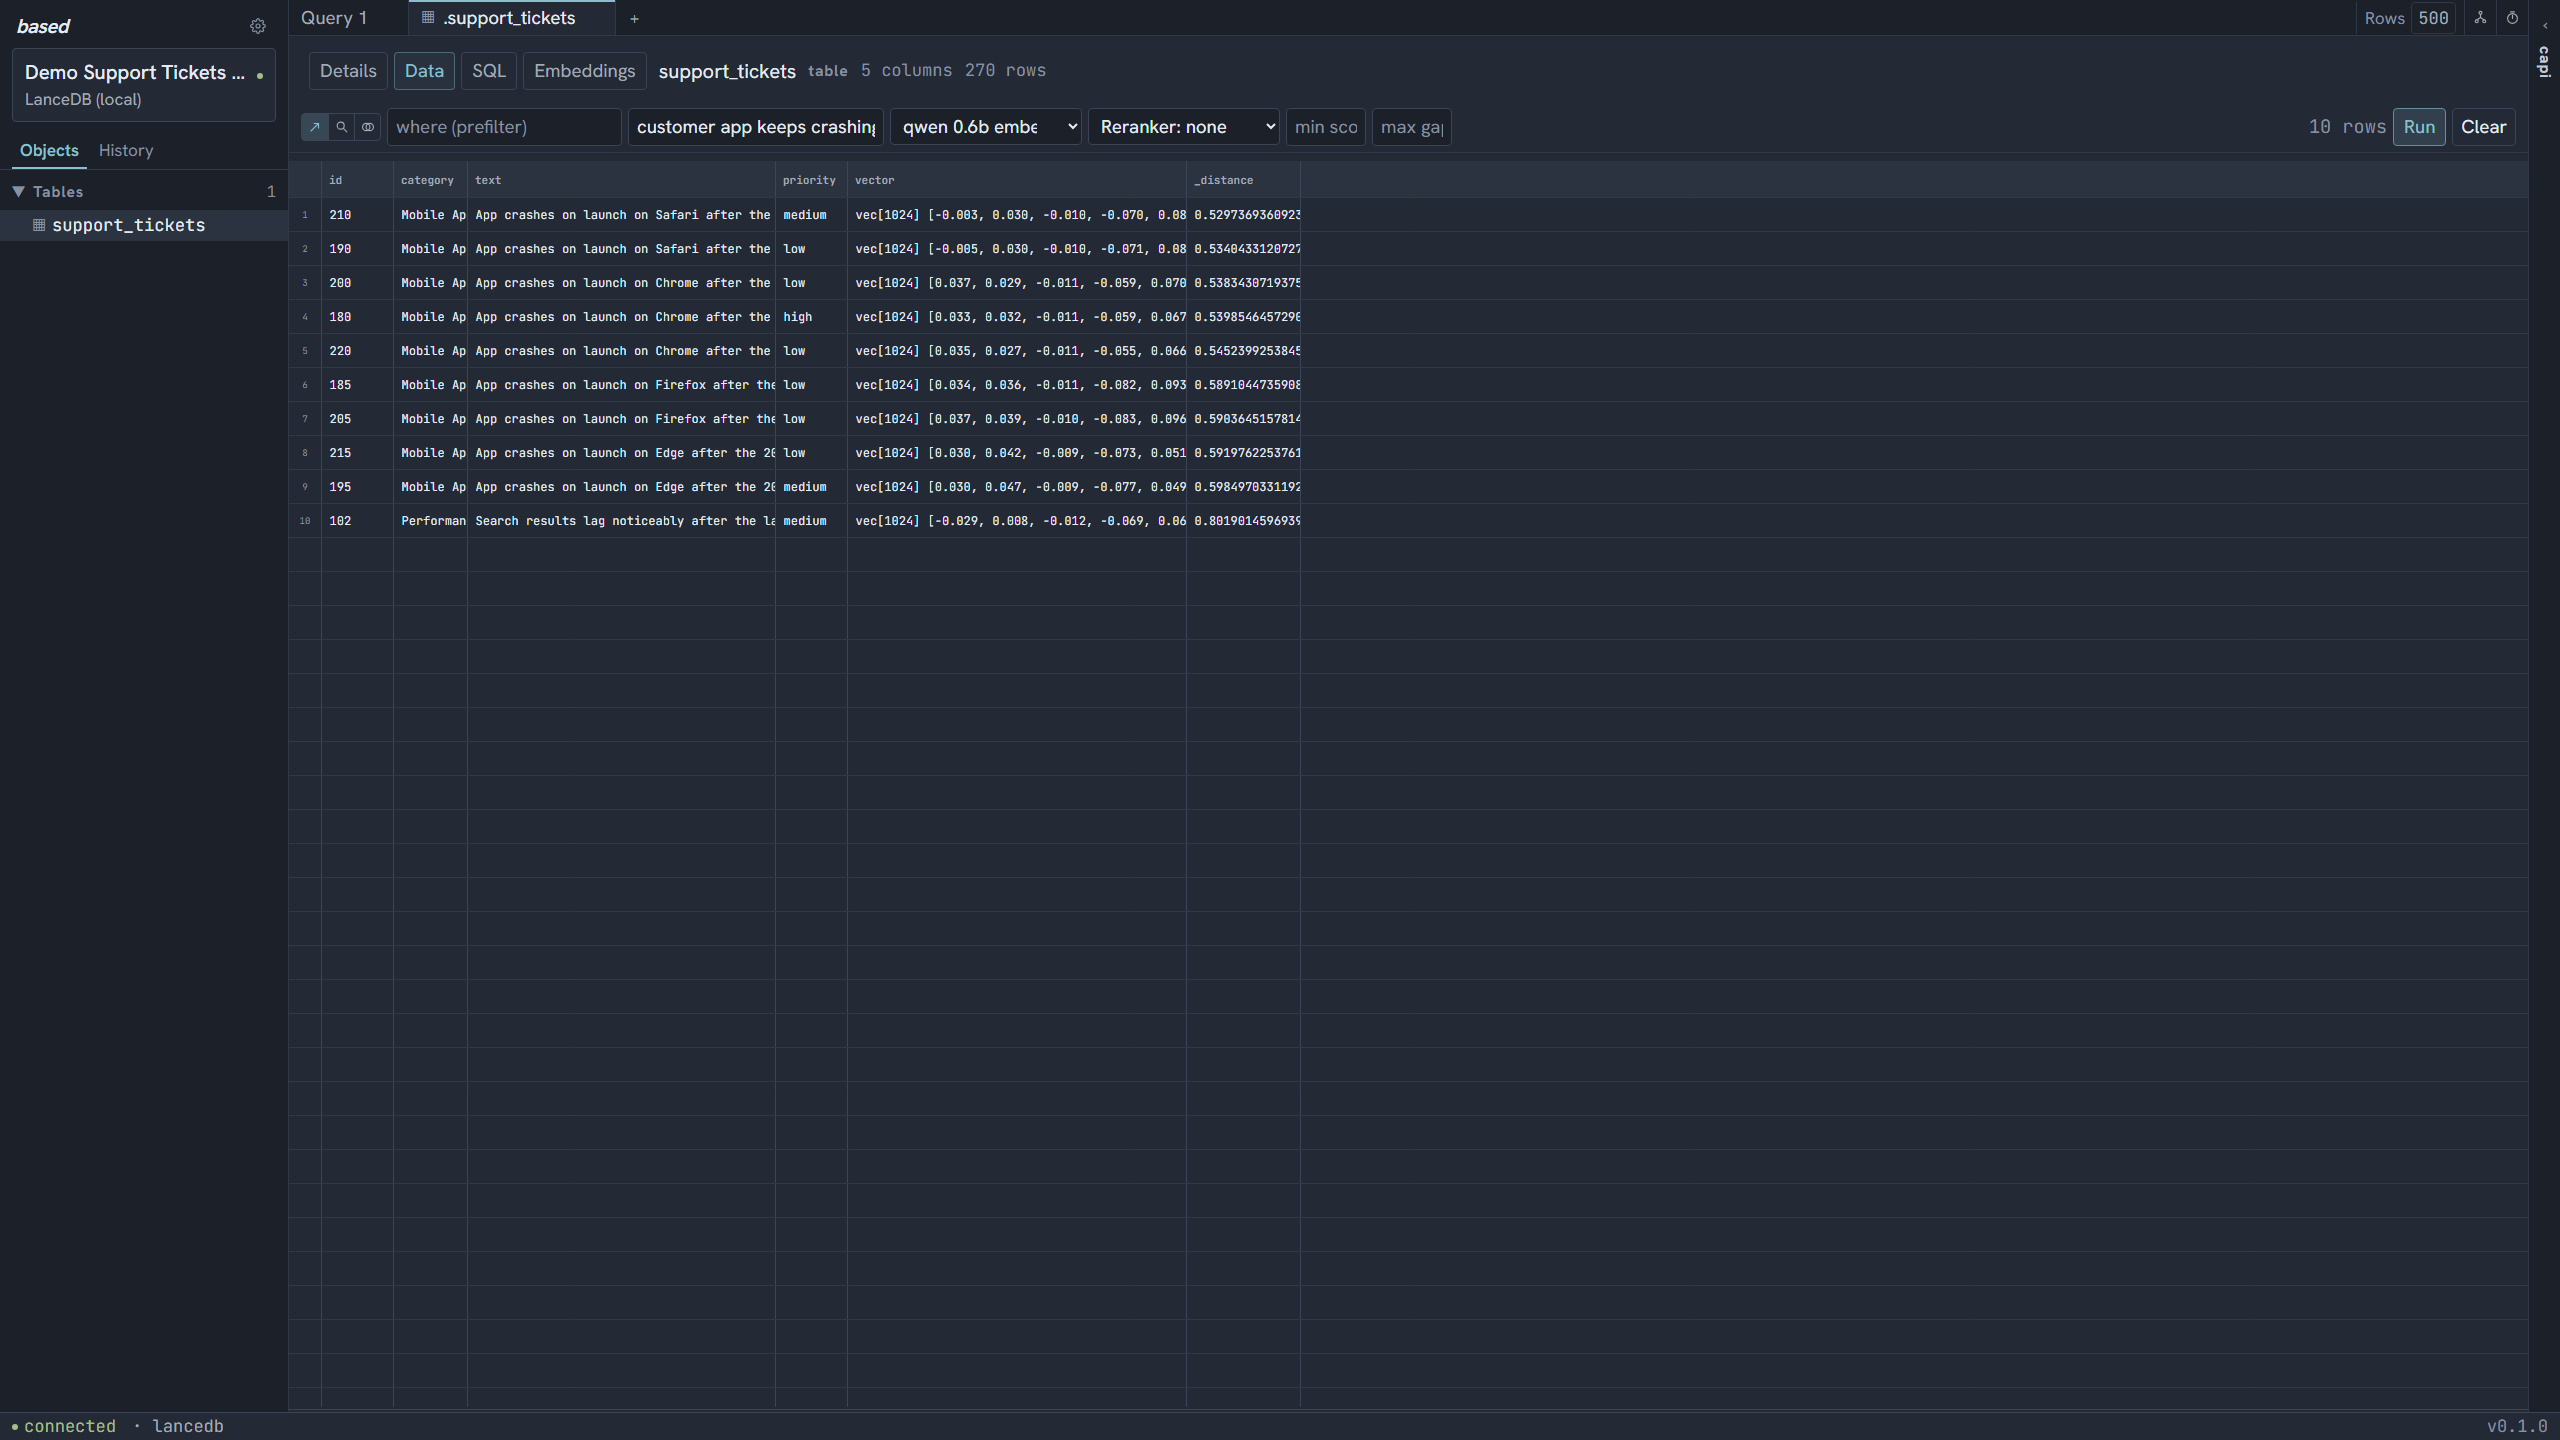Image resolution: width=2560 pixels, height=1440 pixels.
Task: Click the id cell 210
Action: [x=357, y=215]
